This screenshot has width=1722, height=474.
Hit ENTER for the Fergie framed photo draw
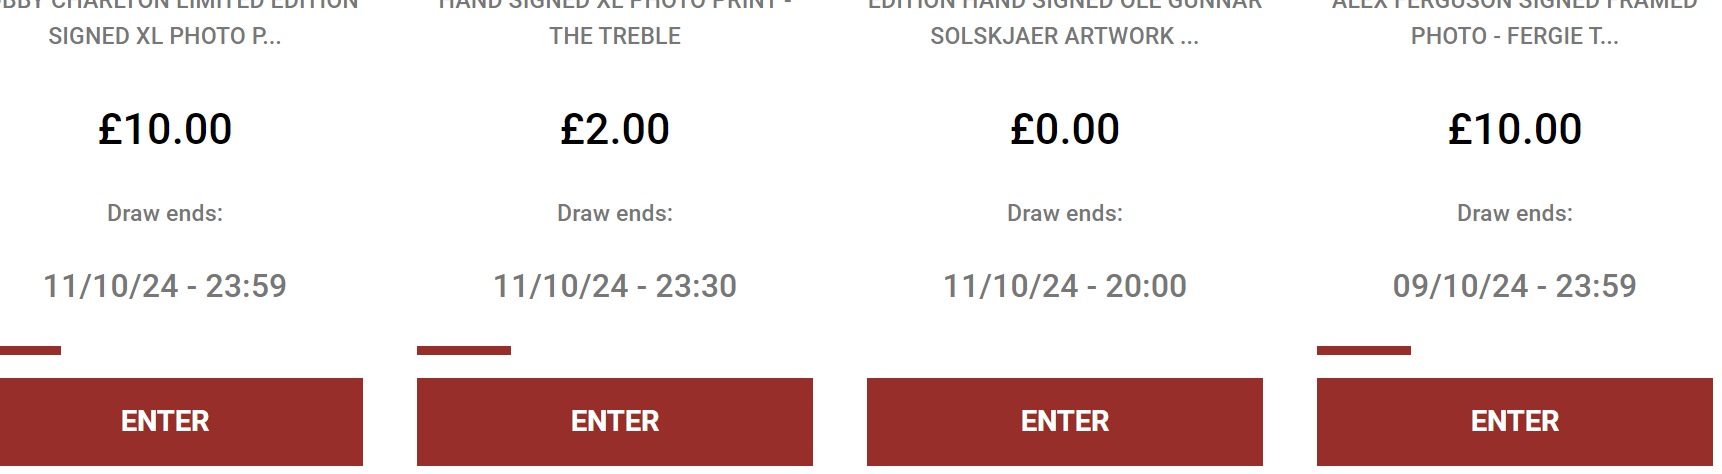[1514, 421]
